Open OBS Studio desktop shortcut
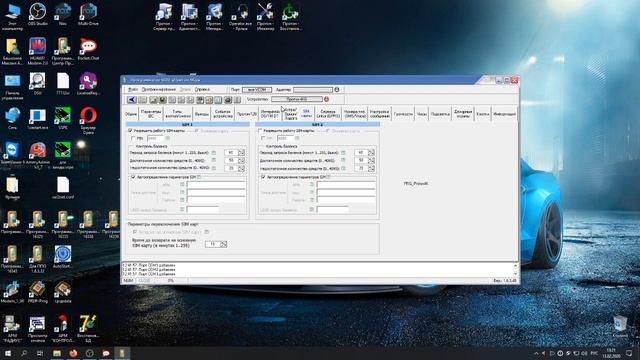Screen dimensions: 640x360 point(38,15)
